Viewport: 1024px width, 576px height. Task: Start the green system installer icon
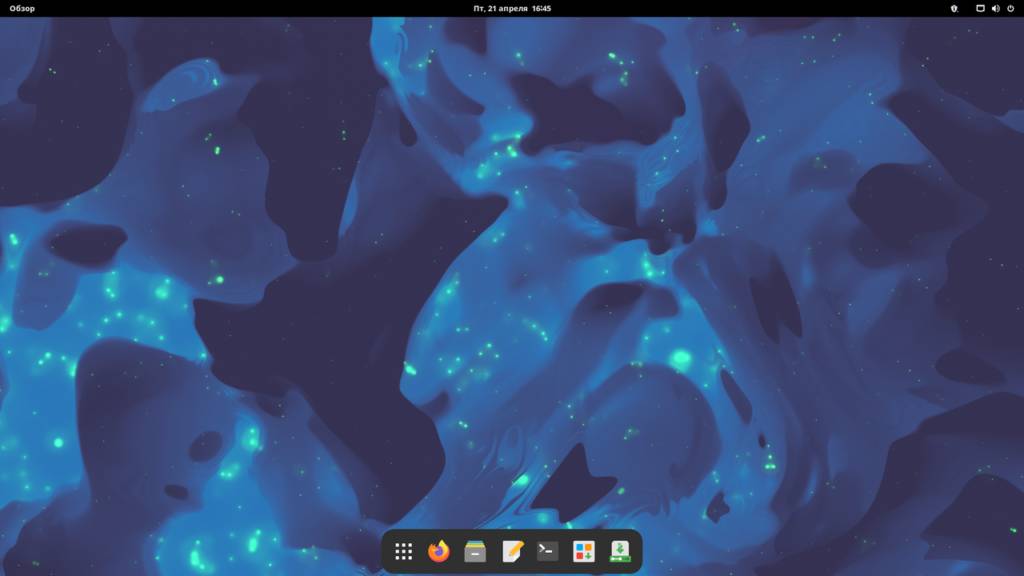(620, 551)
